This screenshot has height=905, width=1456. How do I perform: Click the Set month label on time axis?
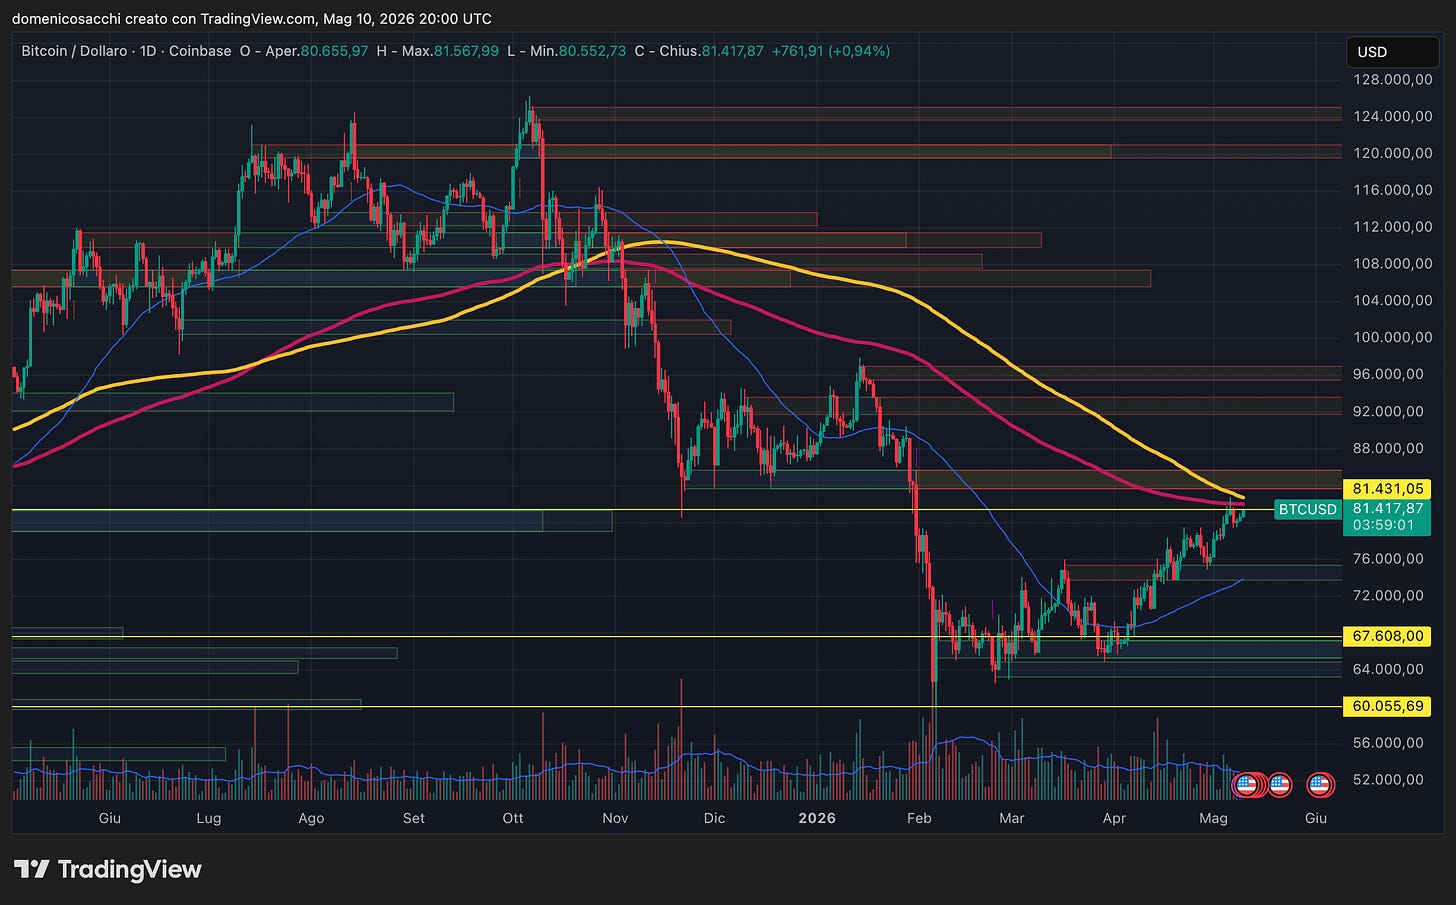[413, 818]
